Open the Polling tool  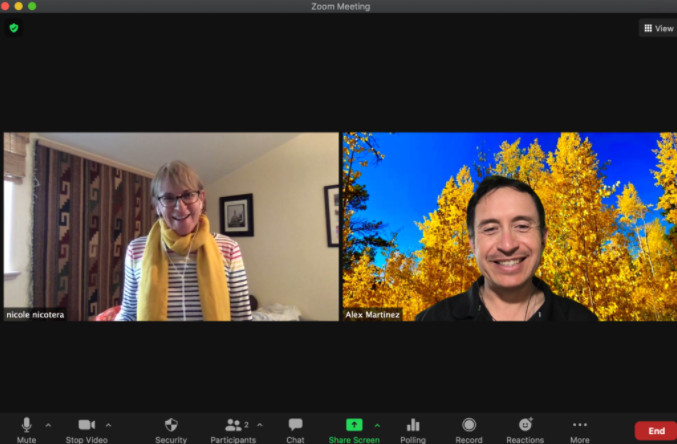(x=413, y=430)
